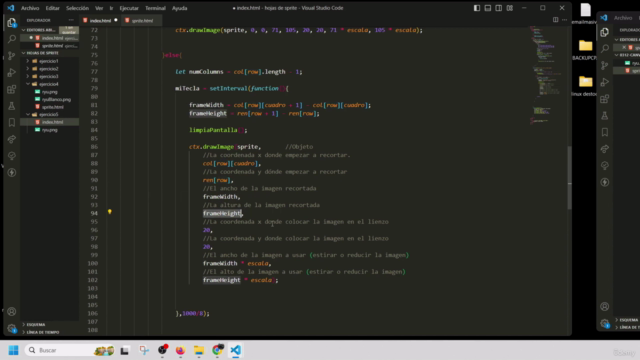
Task: Open ryuBlanco.png in the explorer
Action: (56, 99)
